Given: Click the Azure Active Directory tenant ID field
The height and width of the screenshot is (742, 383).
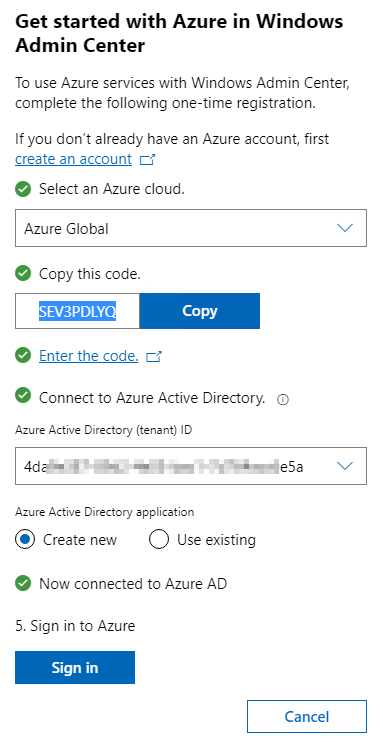Looking at the screenshot, I should coord(191,466).
